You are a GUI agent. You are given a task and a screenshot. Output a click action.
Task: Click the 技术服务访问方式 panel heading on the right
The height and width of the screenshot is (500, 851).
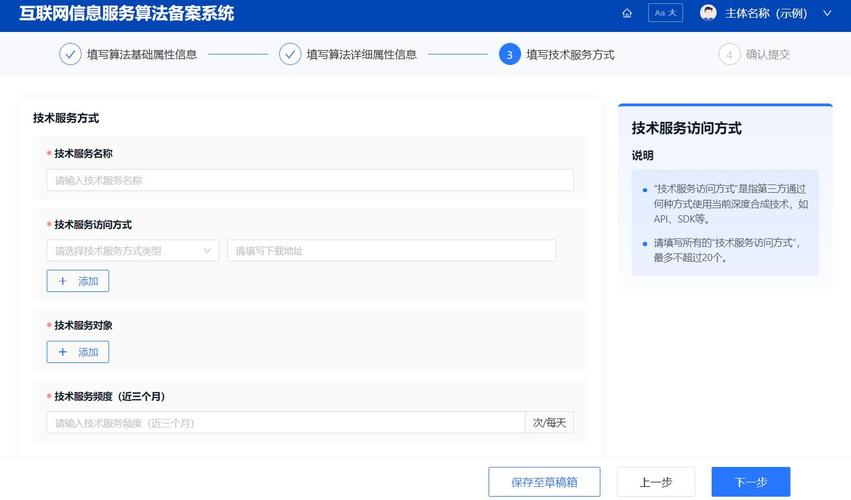pos(687,128)
